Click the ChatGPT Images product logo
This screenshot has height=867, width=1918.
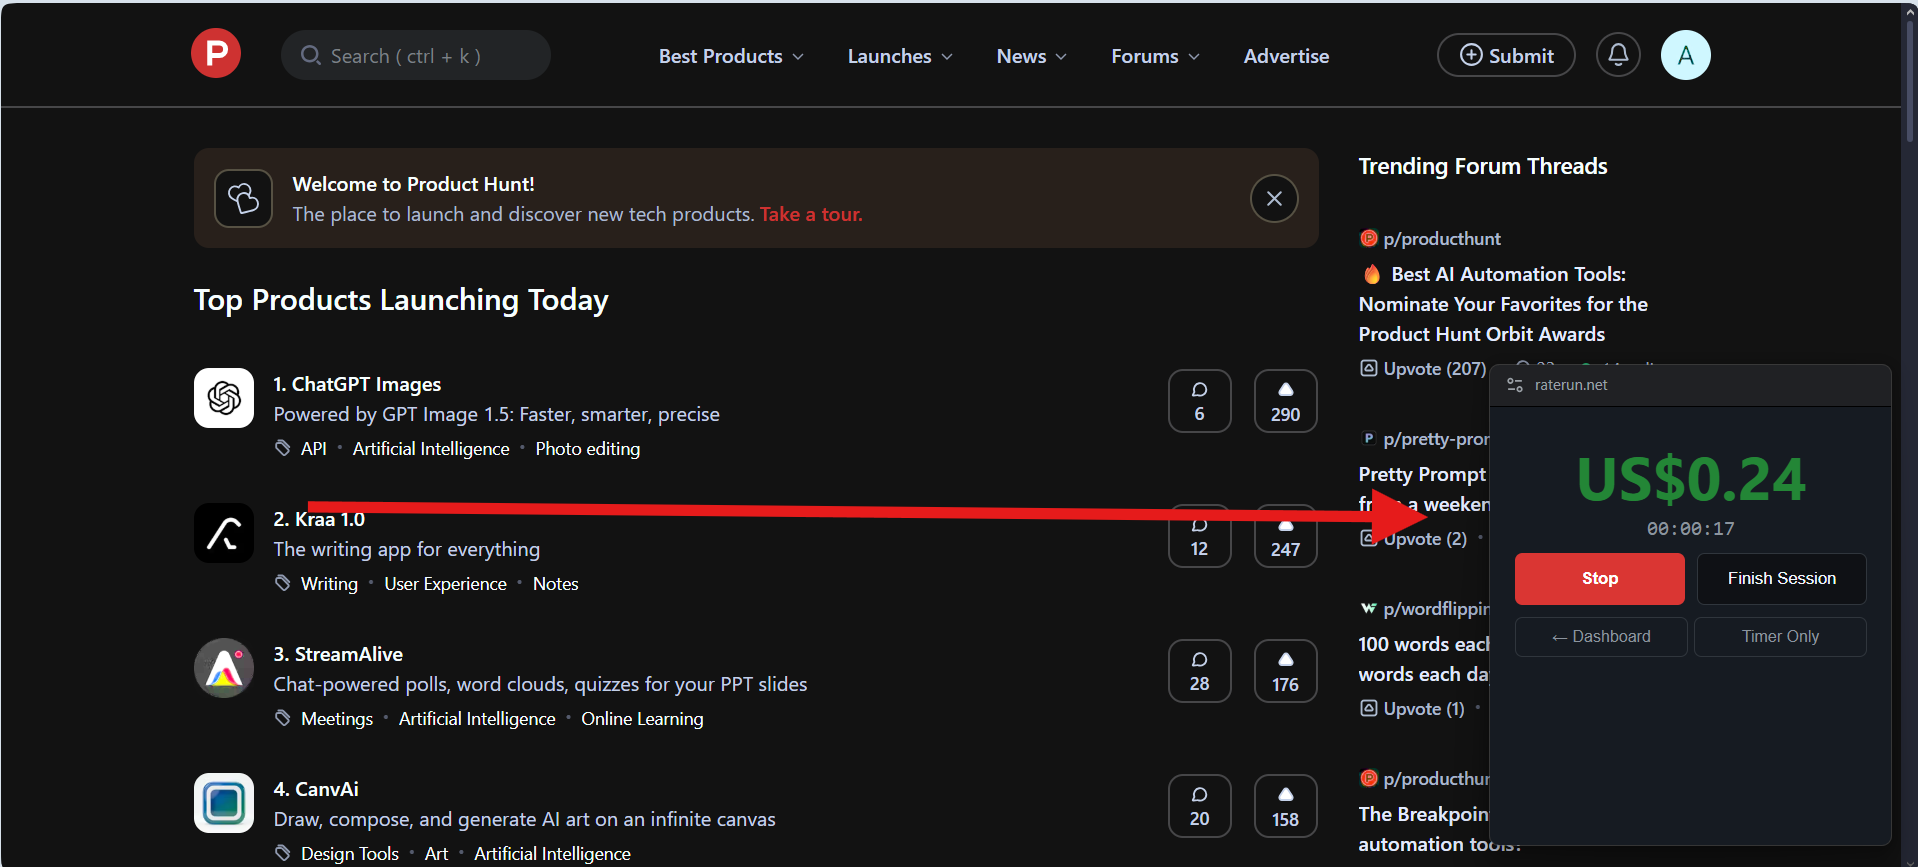(224, 398)
